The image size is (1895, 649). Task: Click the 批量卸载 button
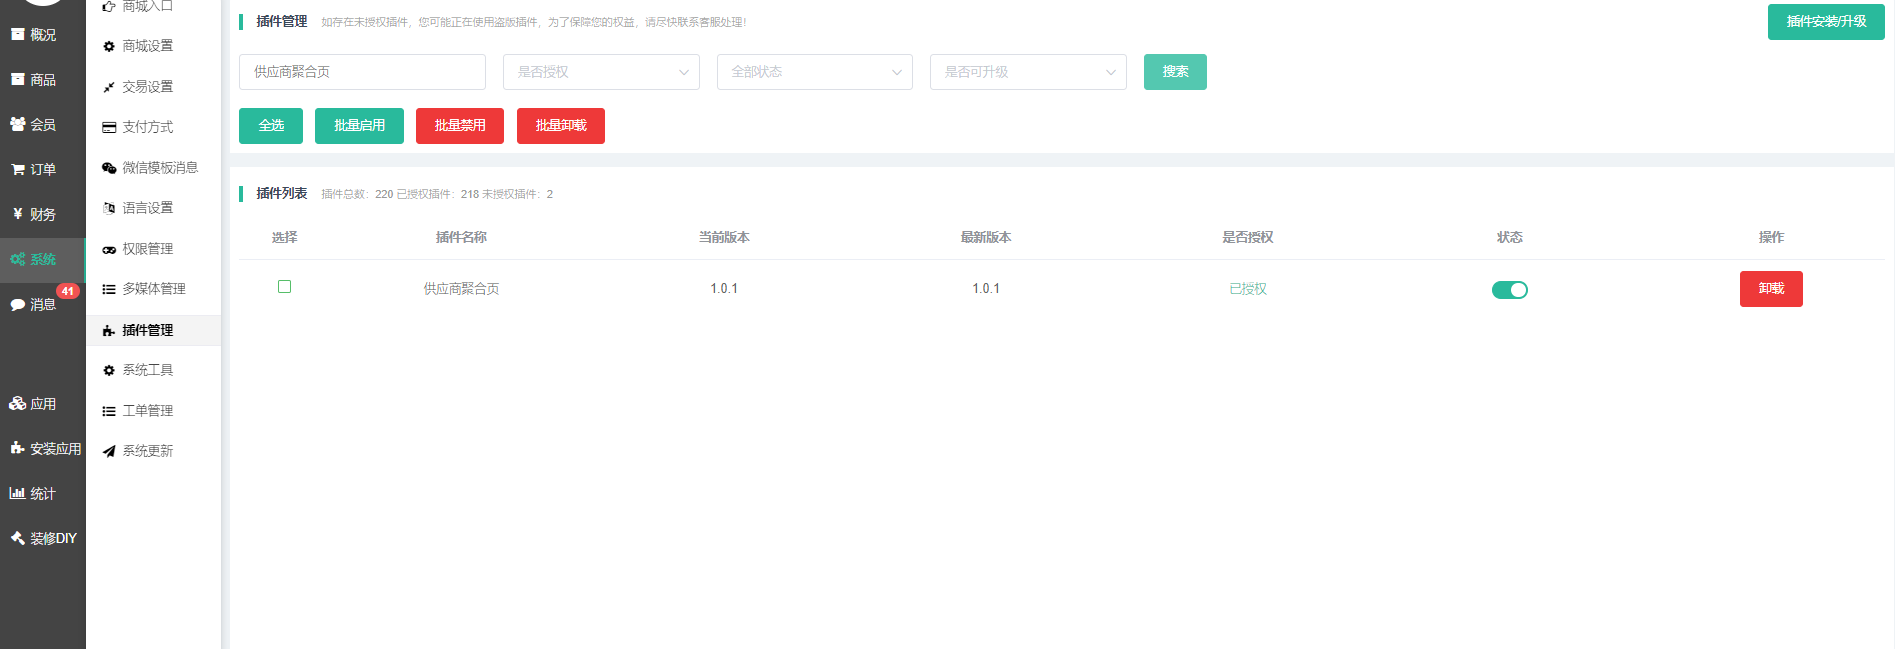tap(561, 126)
